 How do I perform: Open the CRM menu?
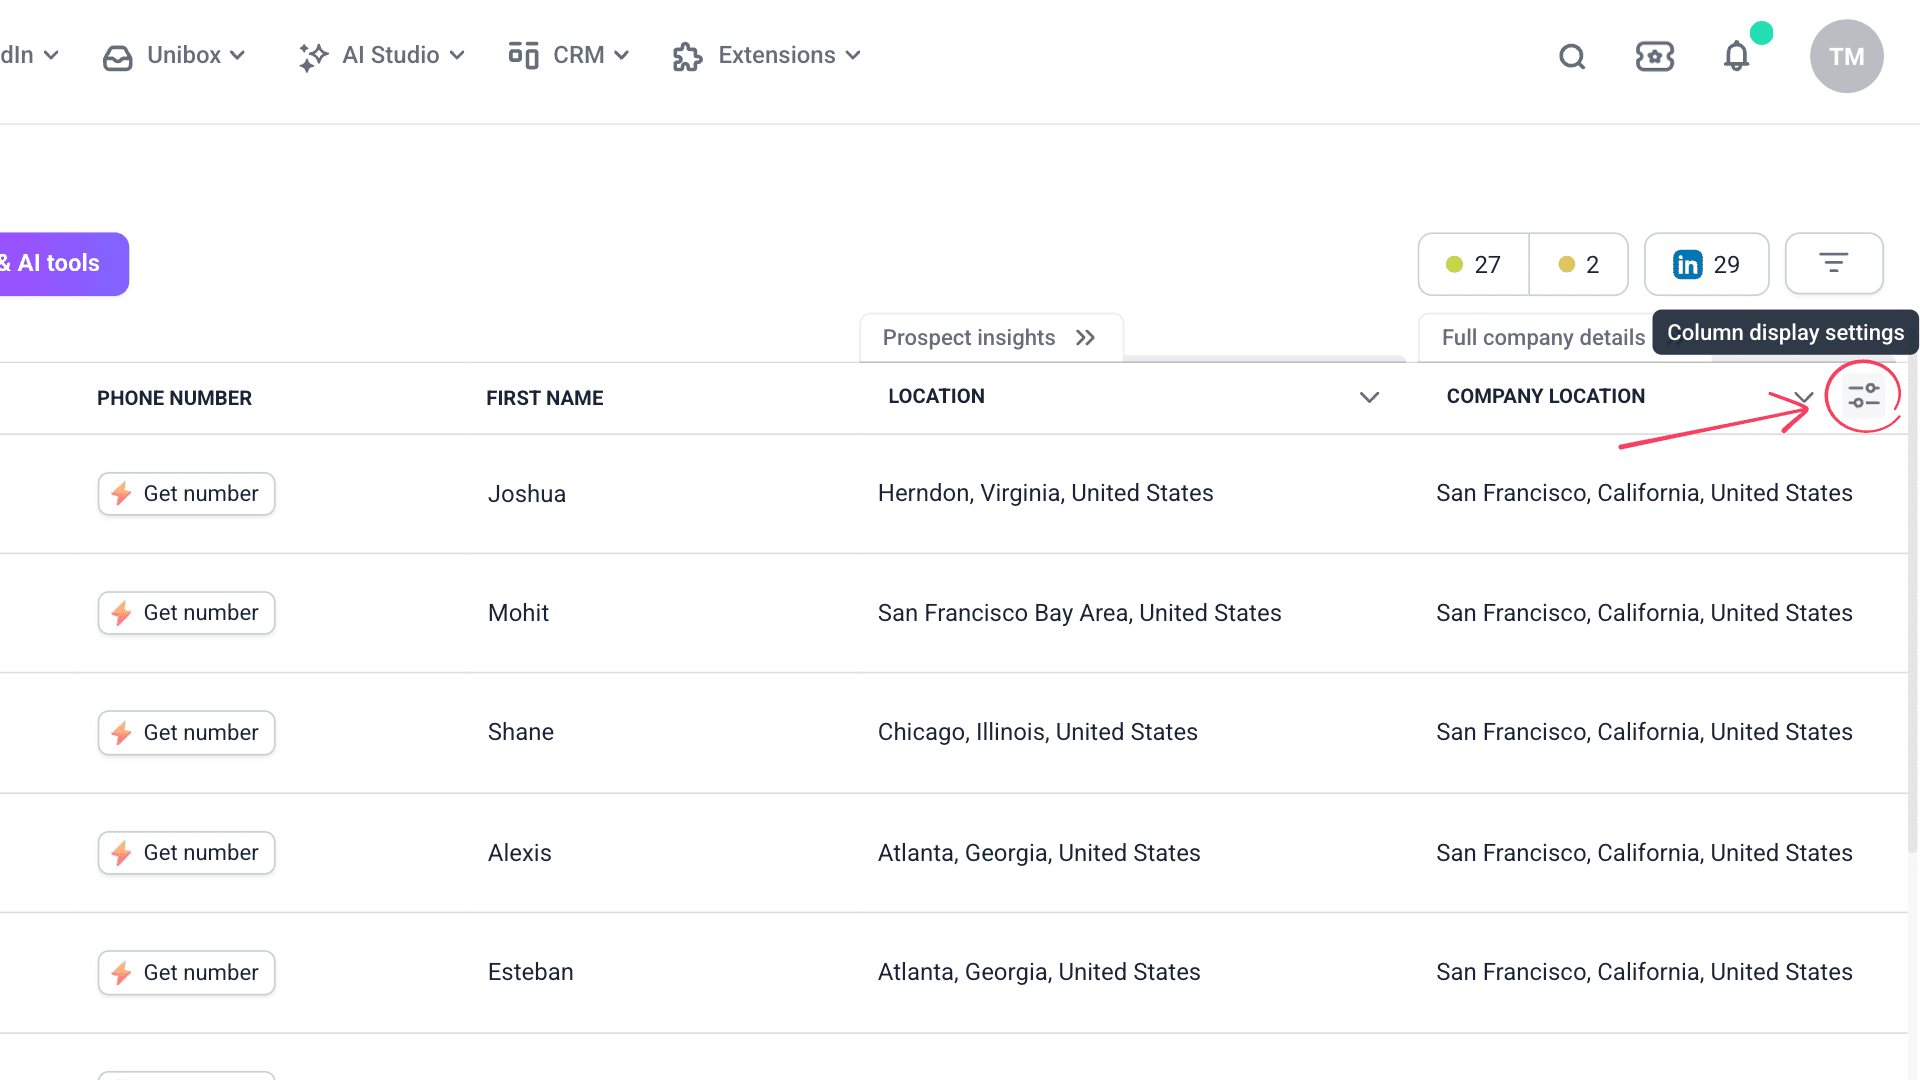click(568, 56)
